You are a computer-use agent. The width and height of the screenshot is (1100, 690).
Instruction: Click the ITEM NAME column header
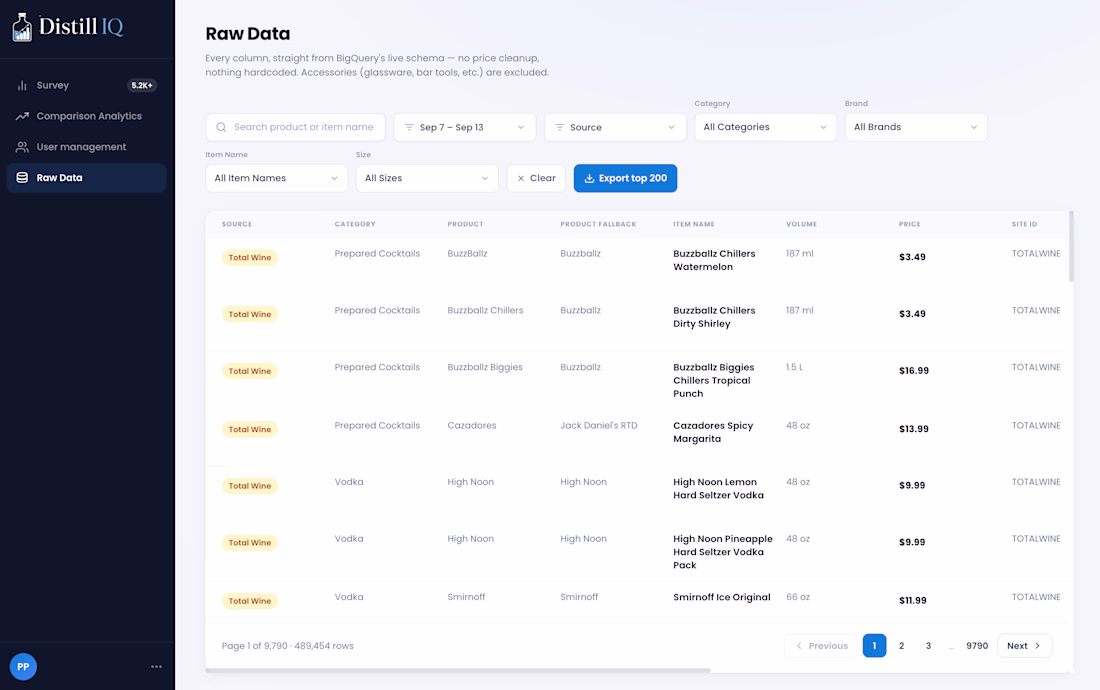coord(694,224)
